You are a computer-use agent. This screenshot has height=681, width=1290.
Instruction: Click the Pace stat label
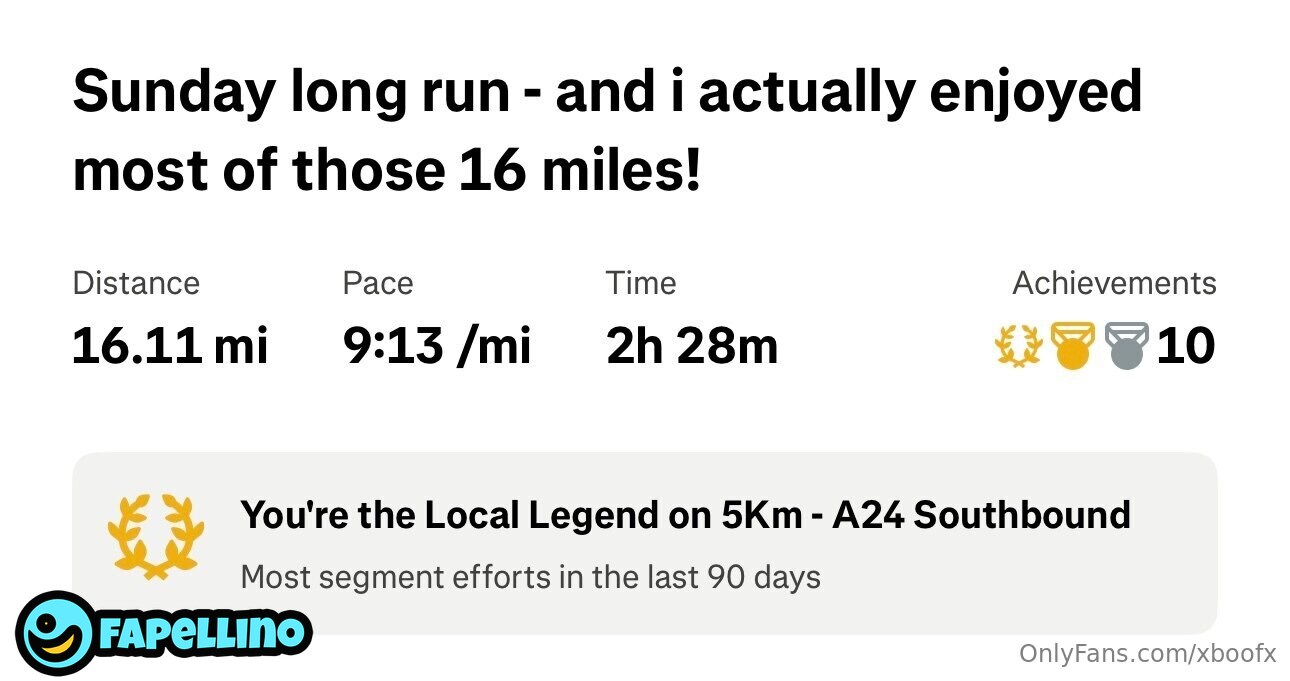(x=377, y=283)
